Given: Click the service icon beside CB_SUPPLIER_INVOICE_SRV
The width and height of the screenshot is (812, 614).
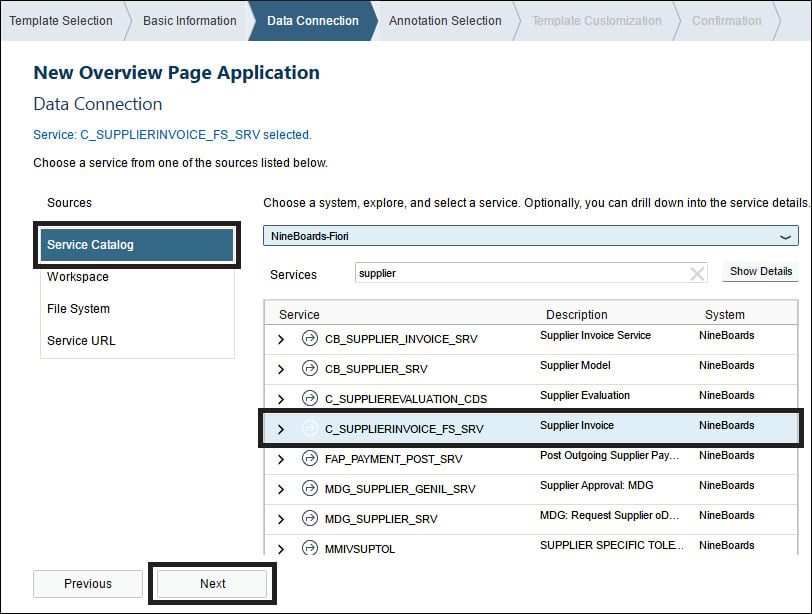Looking at the screenshot, I should pyautogui.click(x=309, y=339).
